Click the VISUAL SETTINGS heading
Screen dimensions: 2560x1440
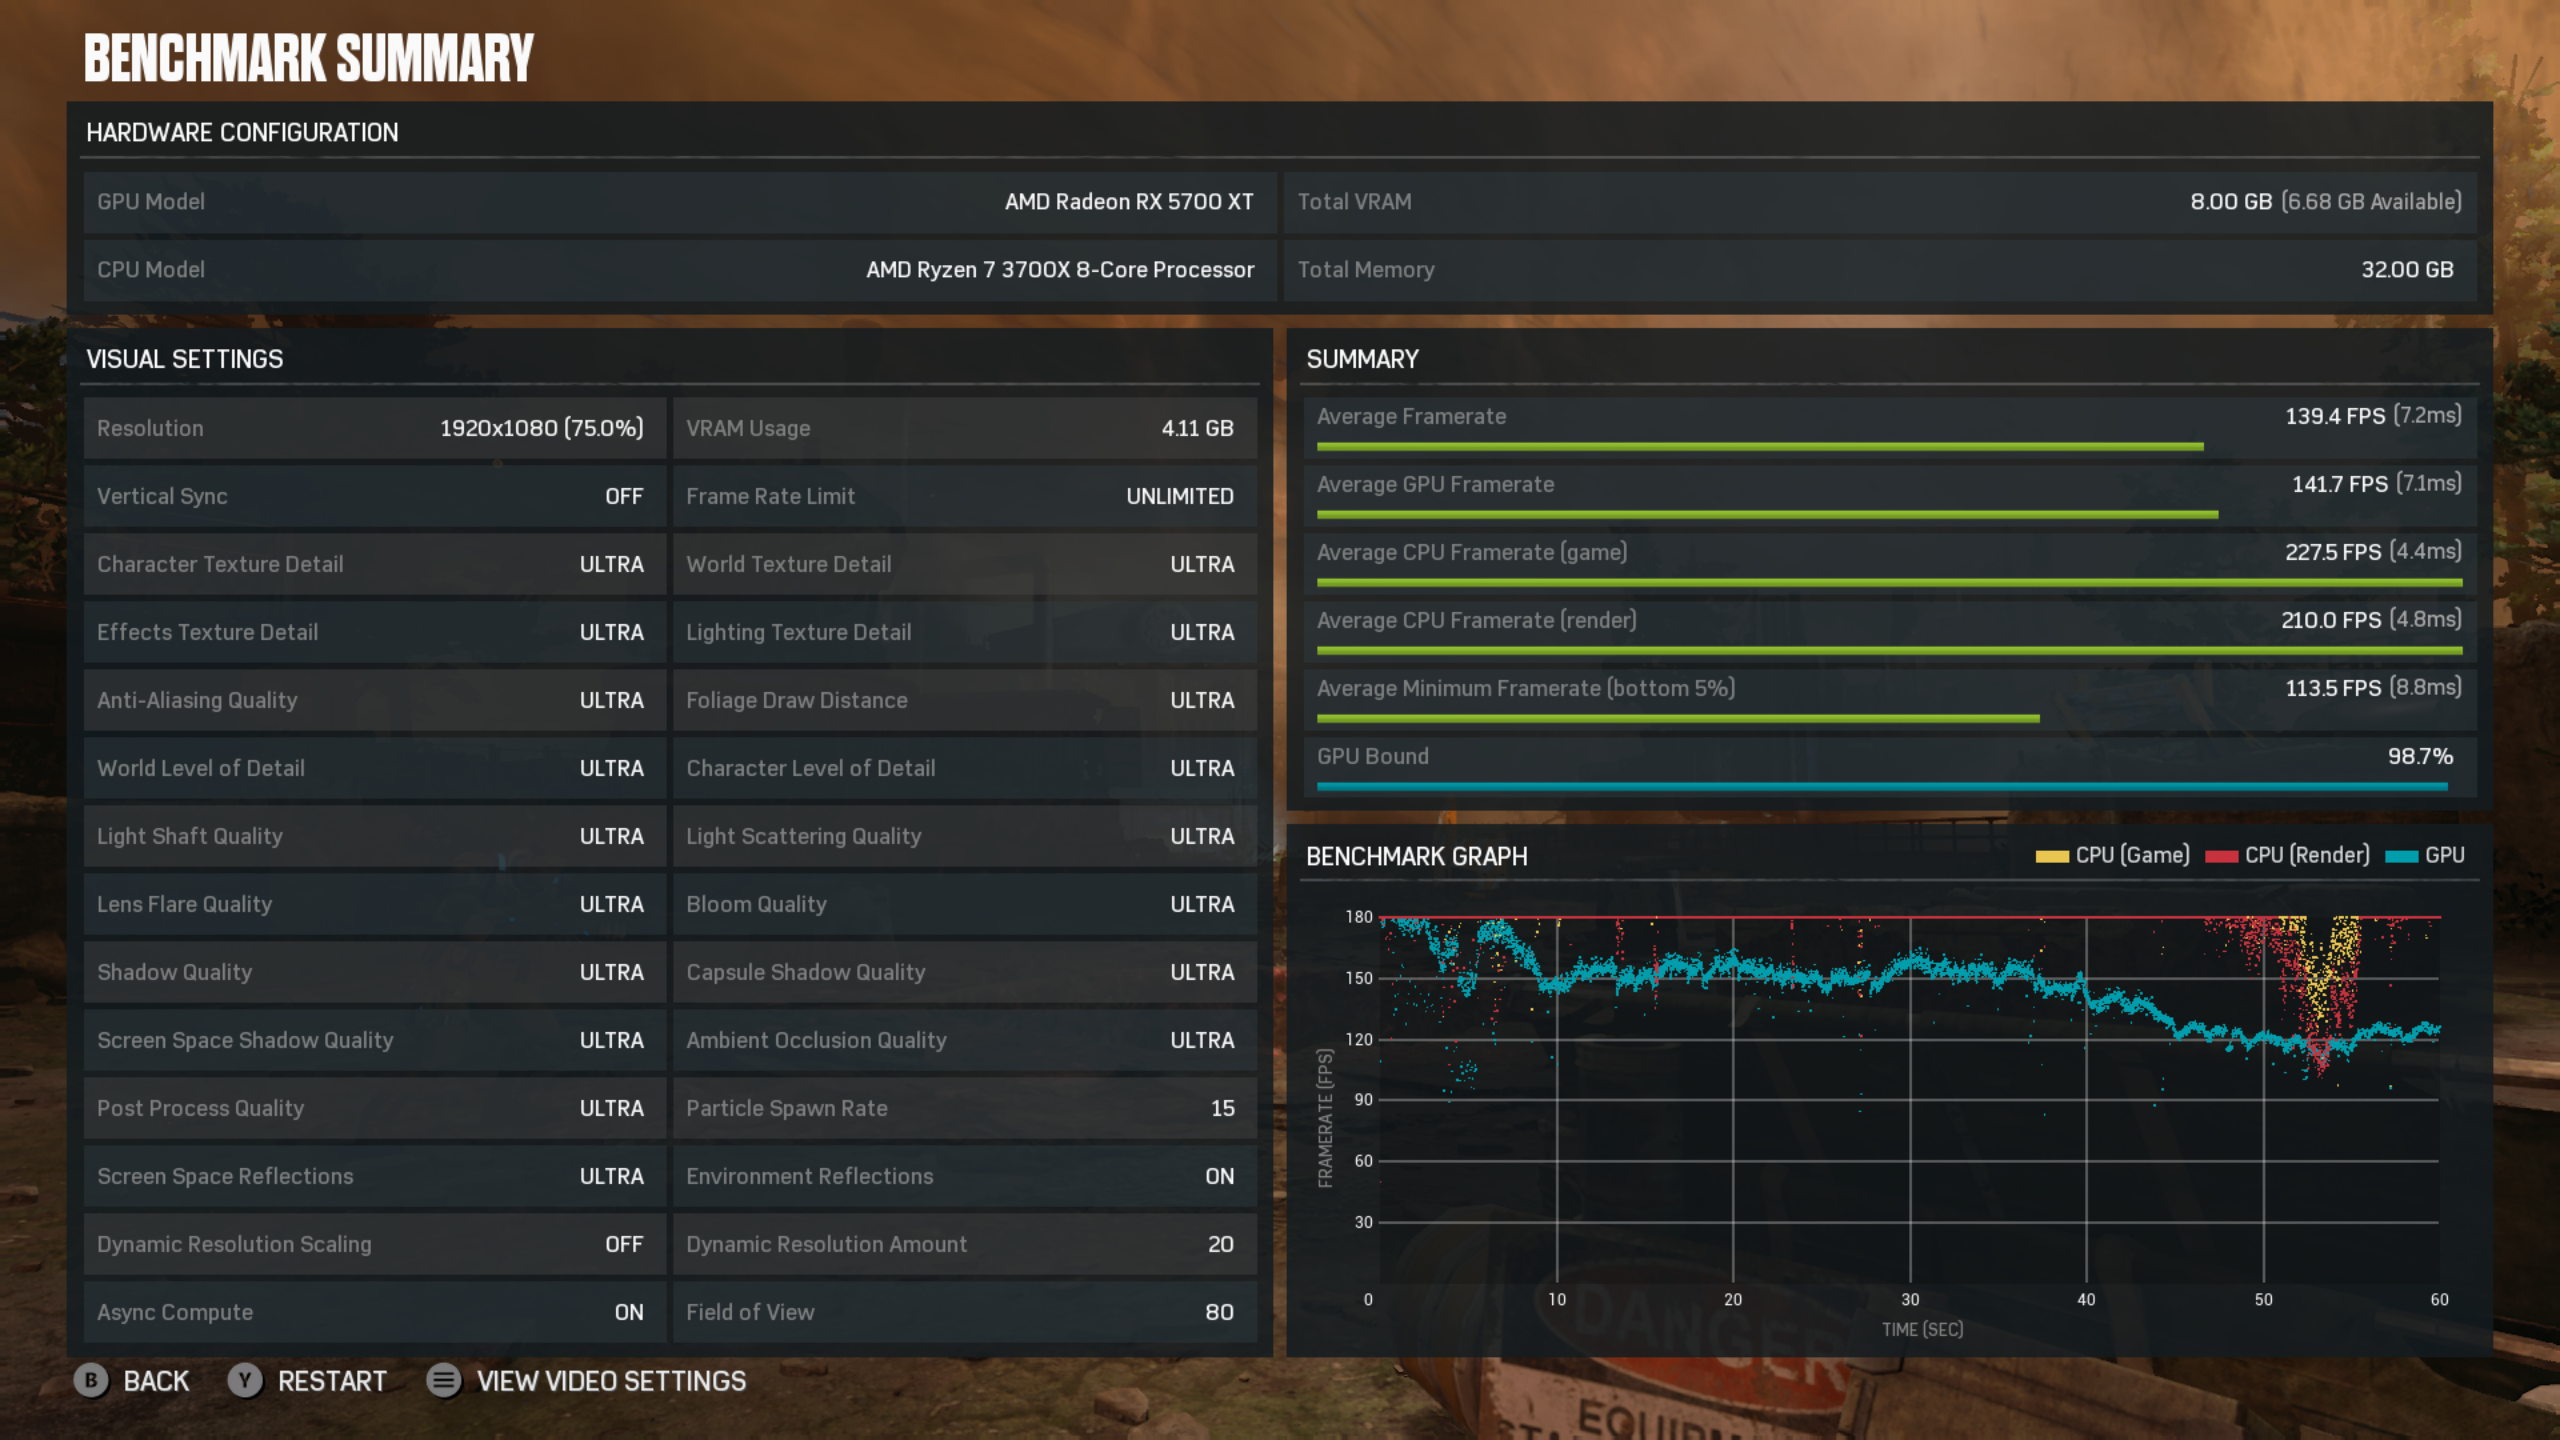(185, 359)
